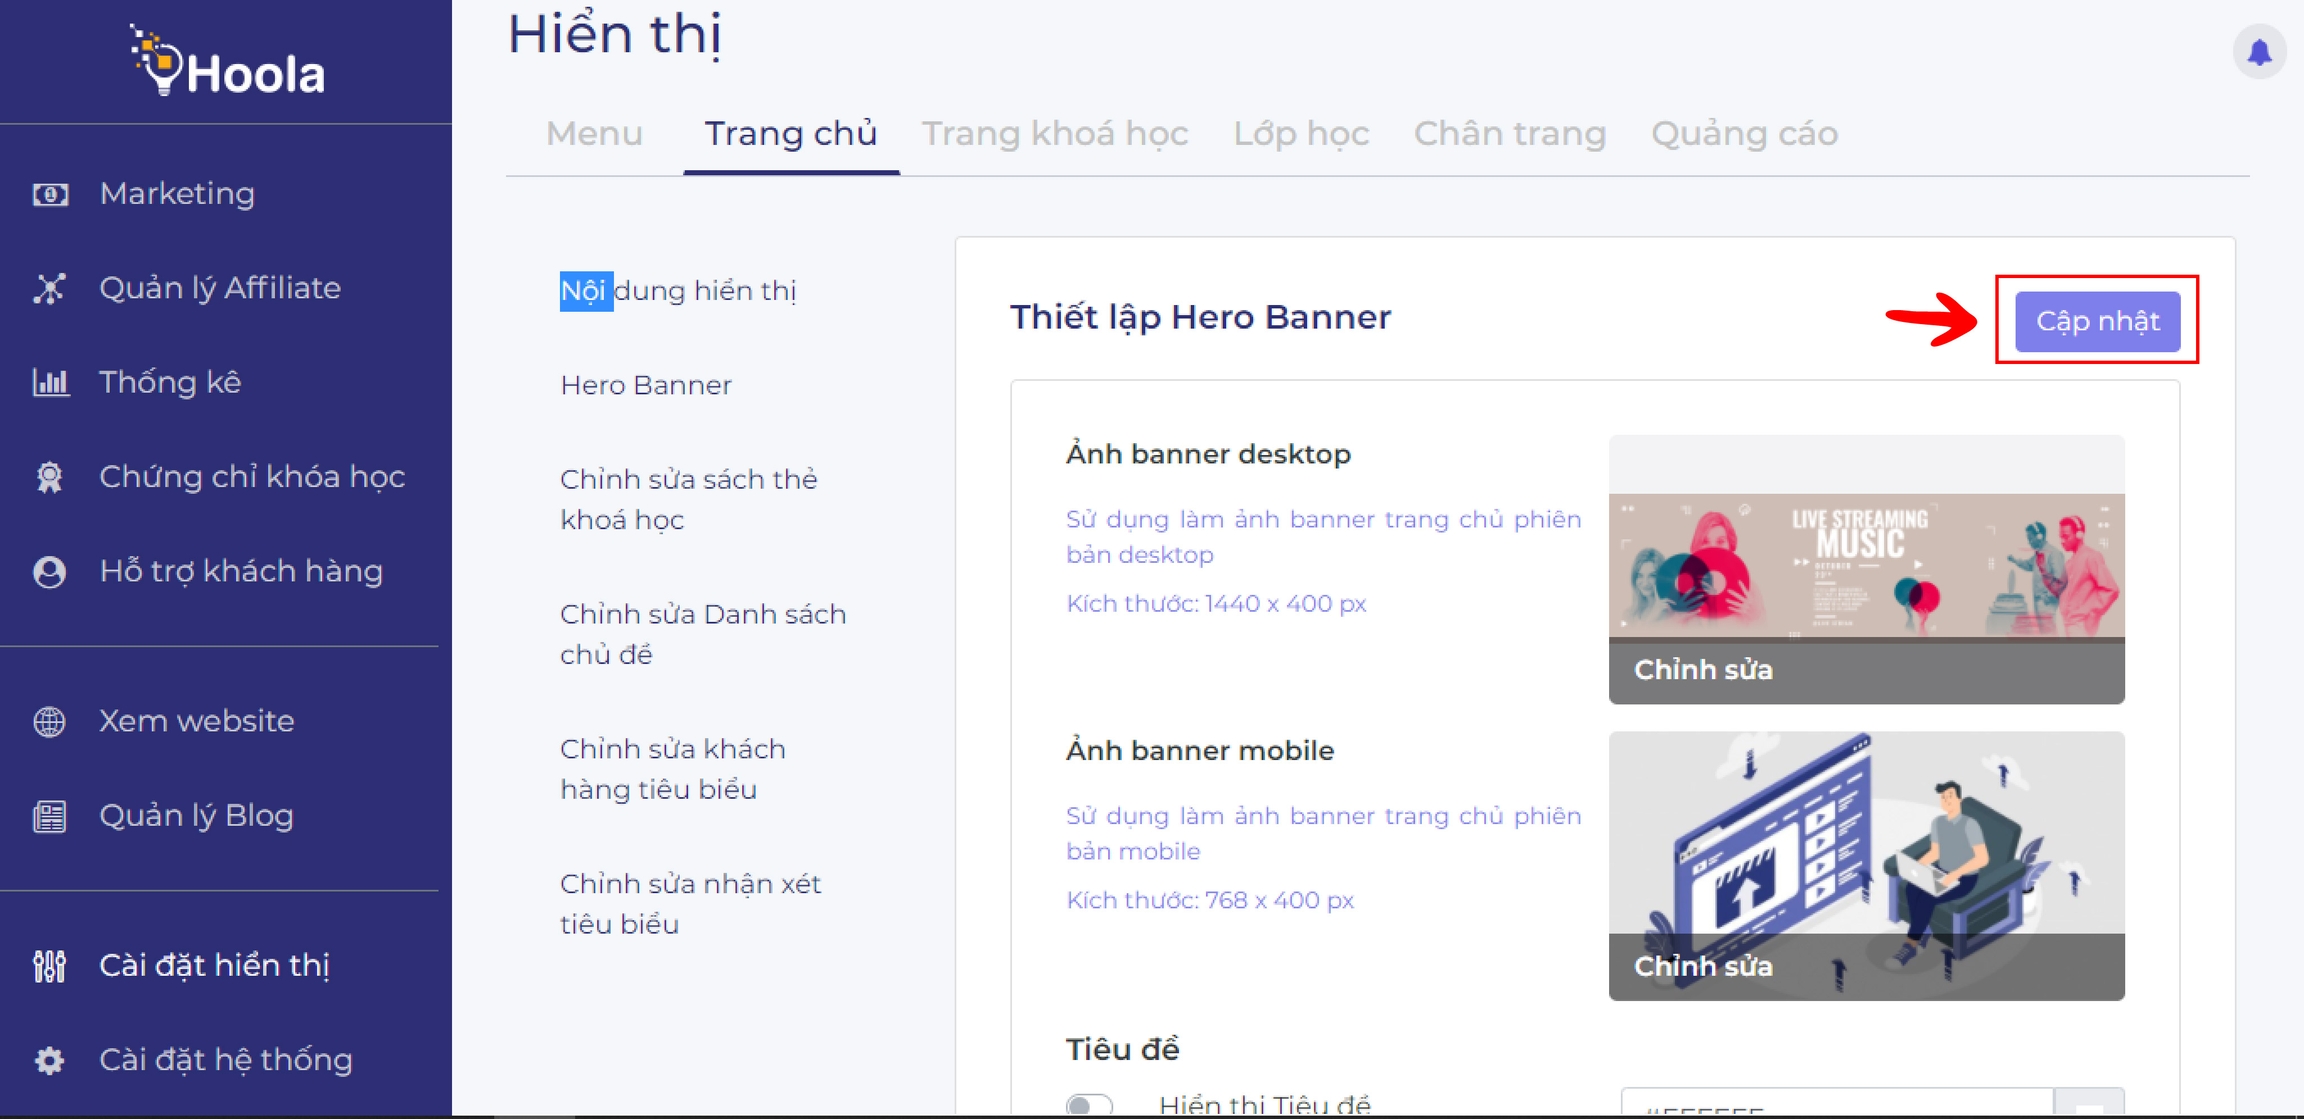Image resolution: width=2304 pixels, height=1119 pixels.
Task: Open the Quảng cáo tab
Action: pyautogui.click(x=1743, y=134)
